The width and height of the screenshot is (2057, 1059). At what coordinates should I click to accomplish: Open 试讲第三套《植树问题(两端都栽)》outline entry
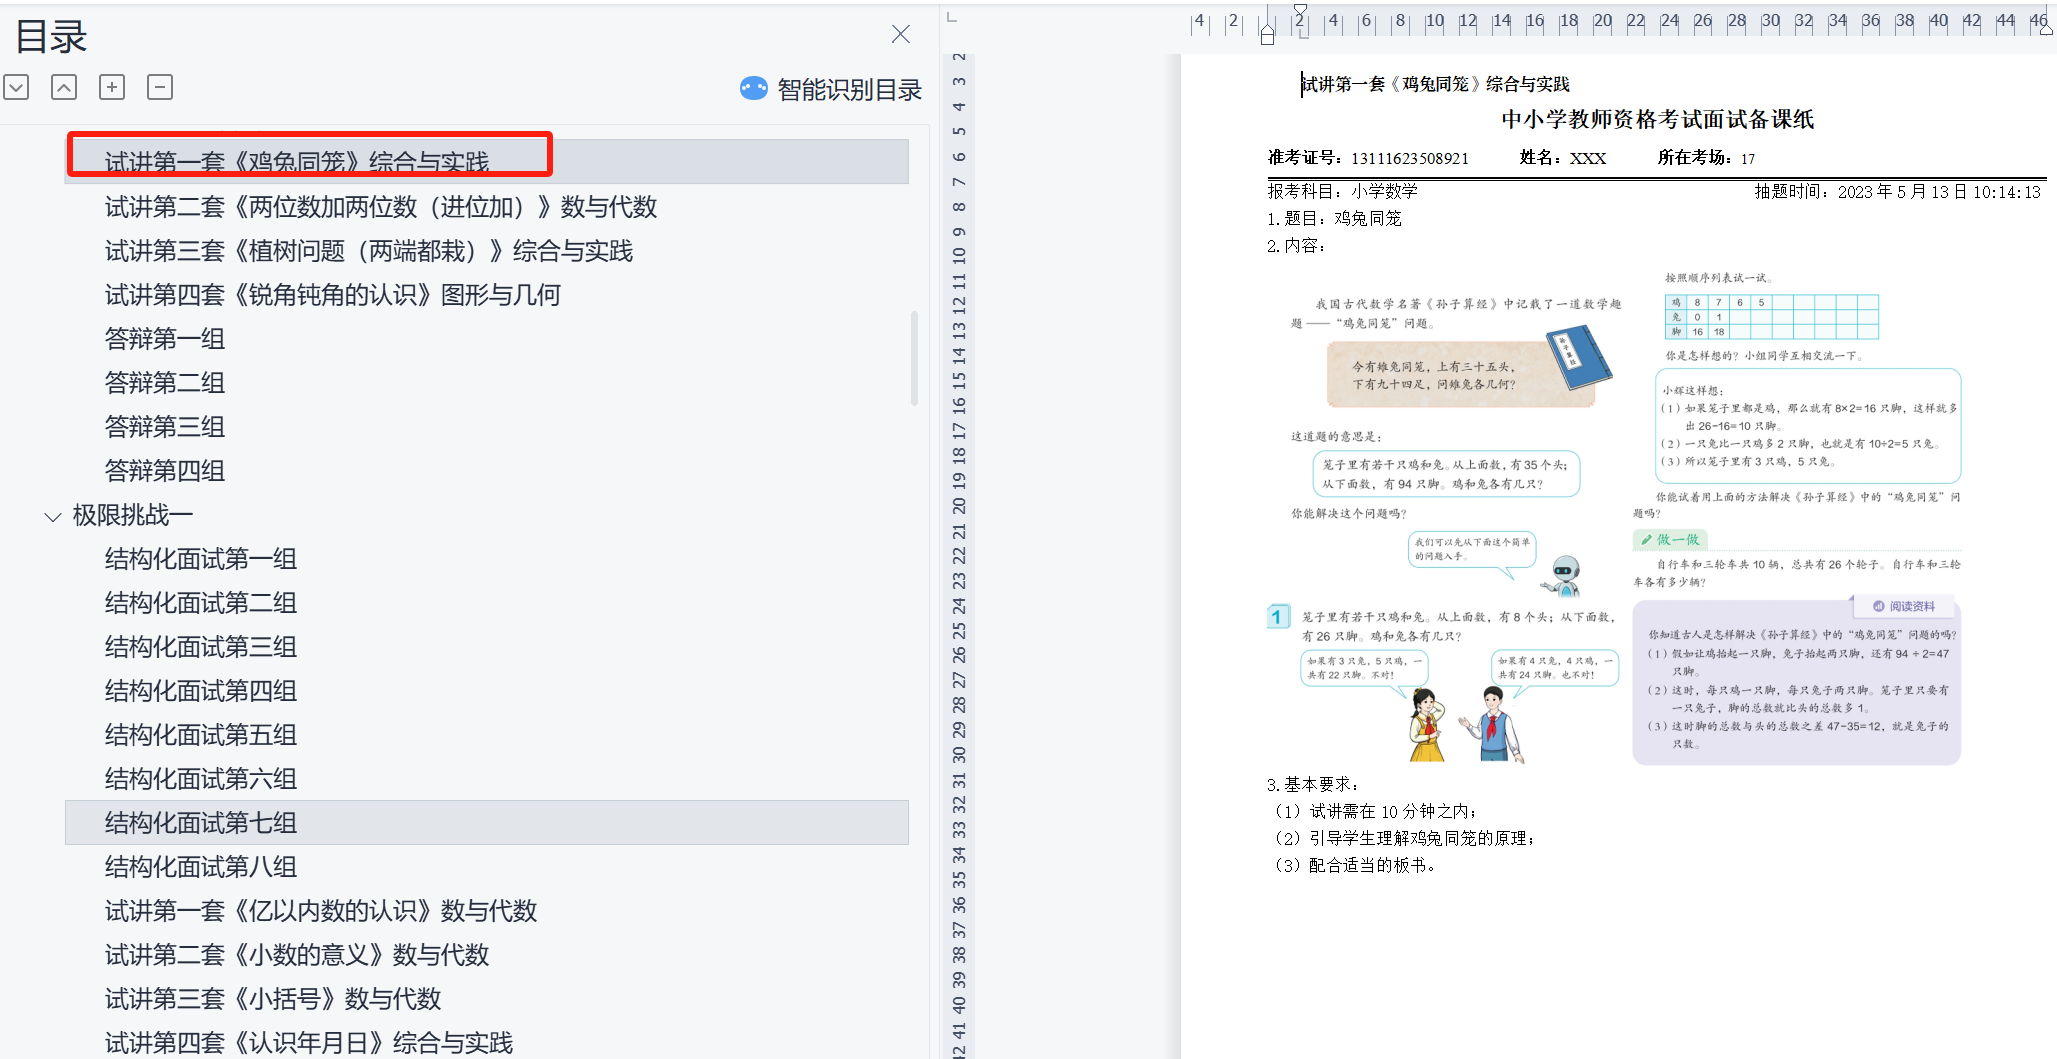tap(368, 251)
